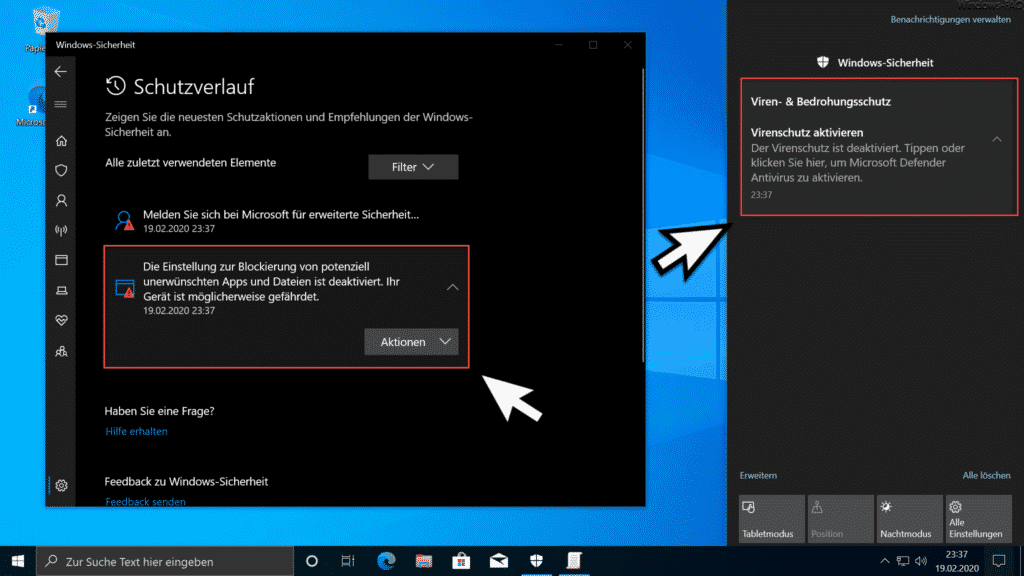Viewport: 1024px width, 576px height.
Task: Open Cortana circle in taskbar
Action: [x=312, y=561]
